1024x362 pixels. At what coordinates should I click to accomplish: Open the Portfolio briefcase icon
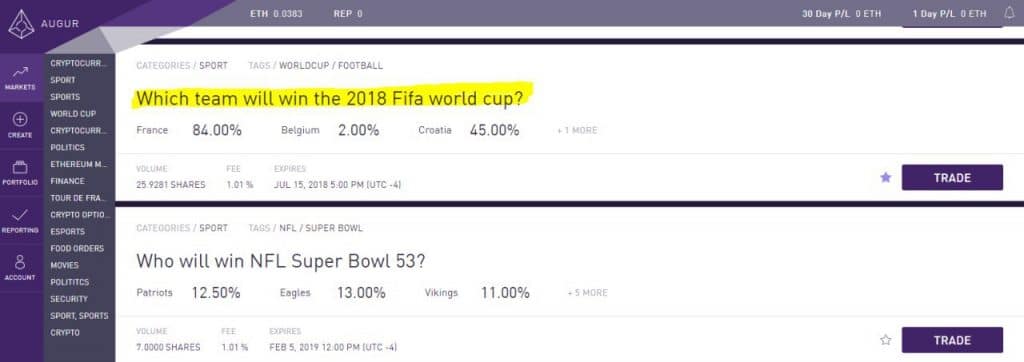click(20, 167)
